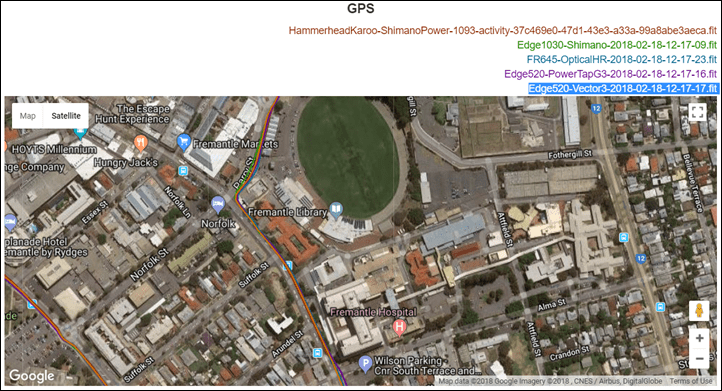The image size is (722, 391).
Task: Click Fremantle Hospital H marker
Action: 399,327
